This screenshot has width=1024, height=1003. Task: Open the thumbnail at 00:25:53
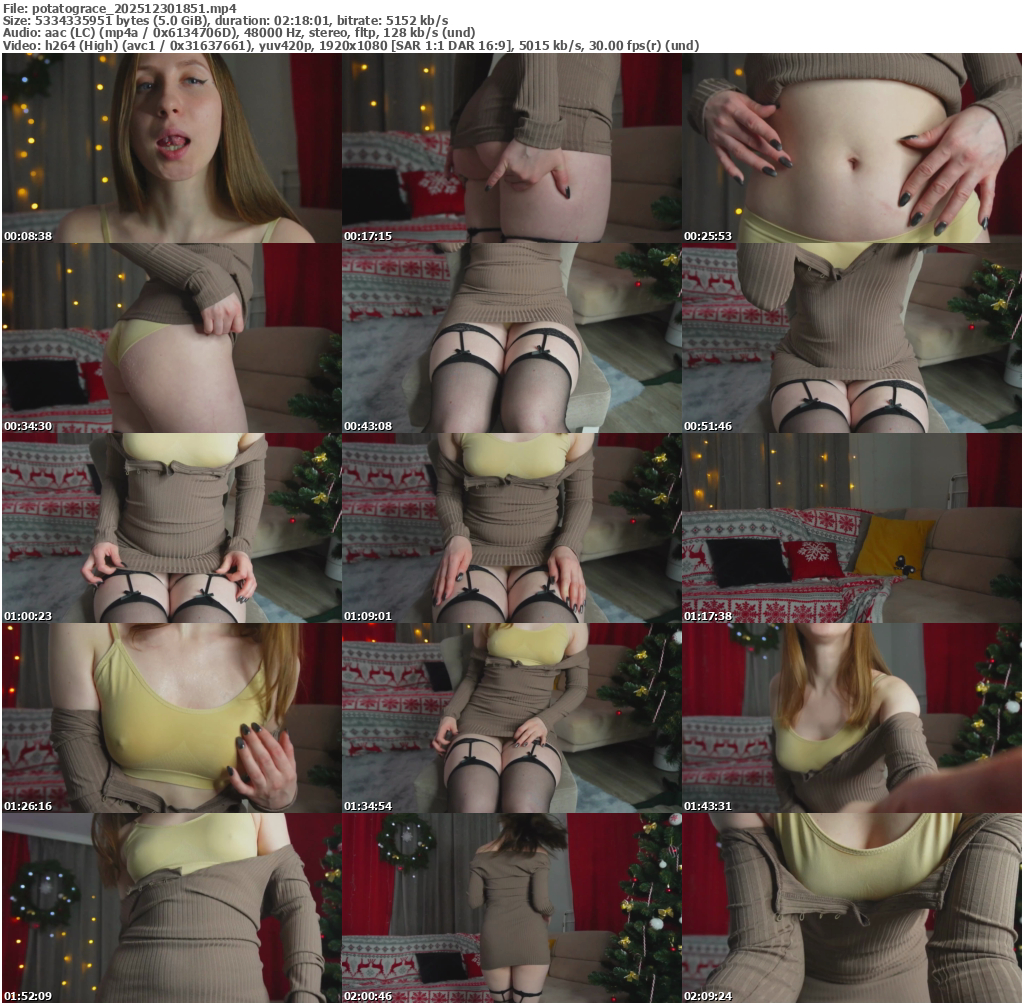[852, 148]
